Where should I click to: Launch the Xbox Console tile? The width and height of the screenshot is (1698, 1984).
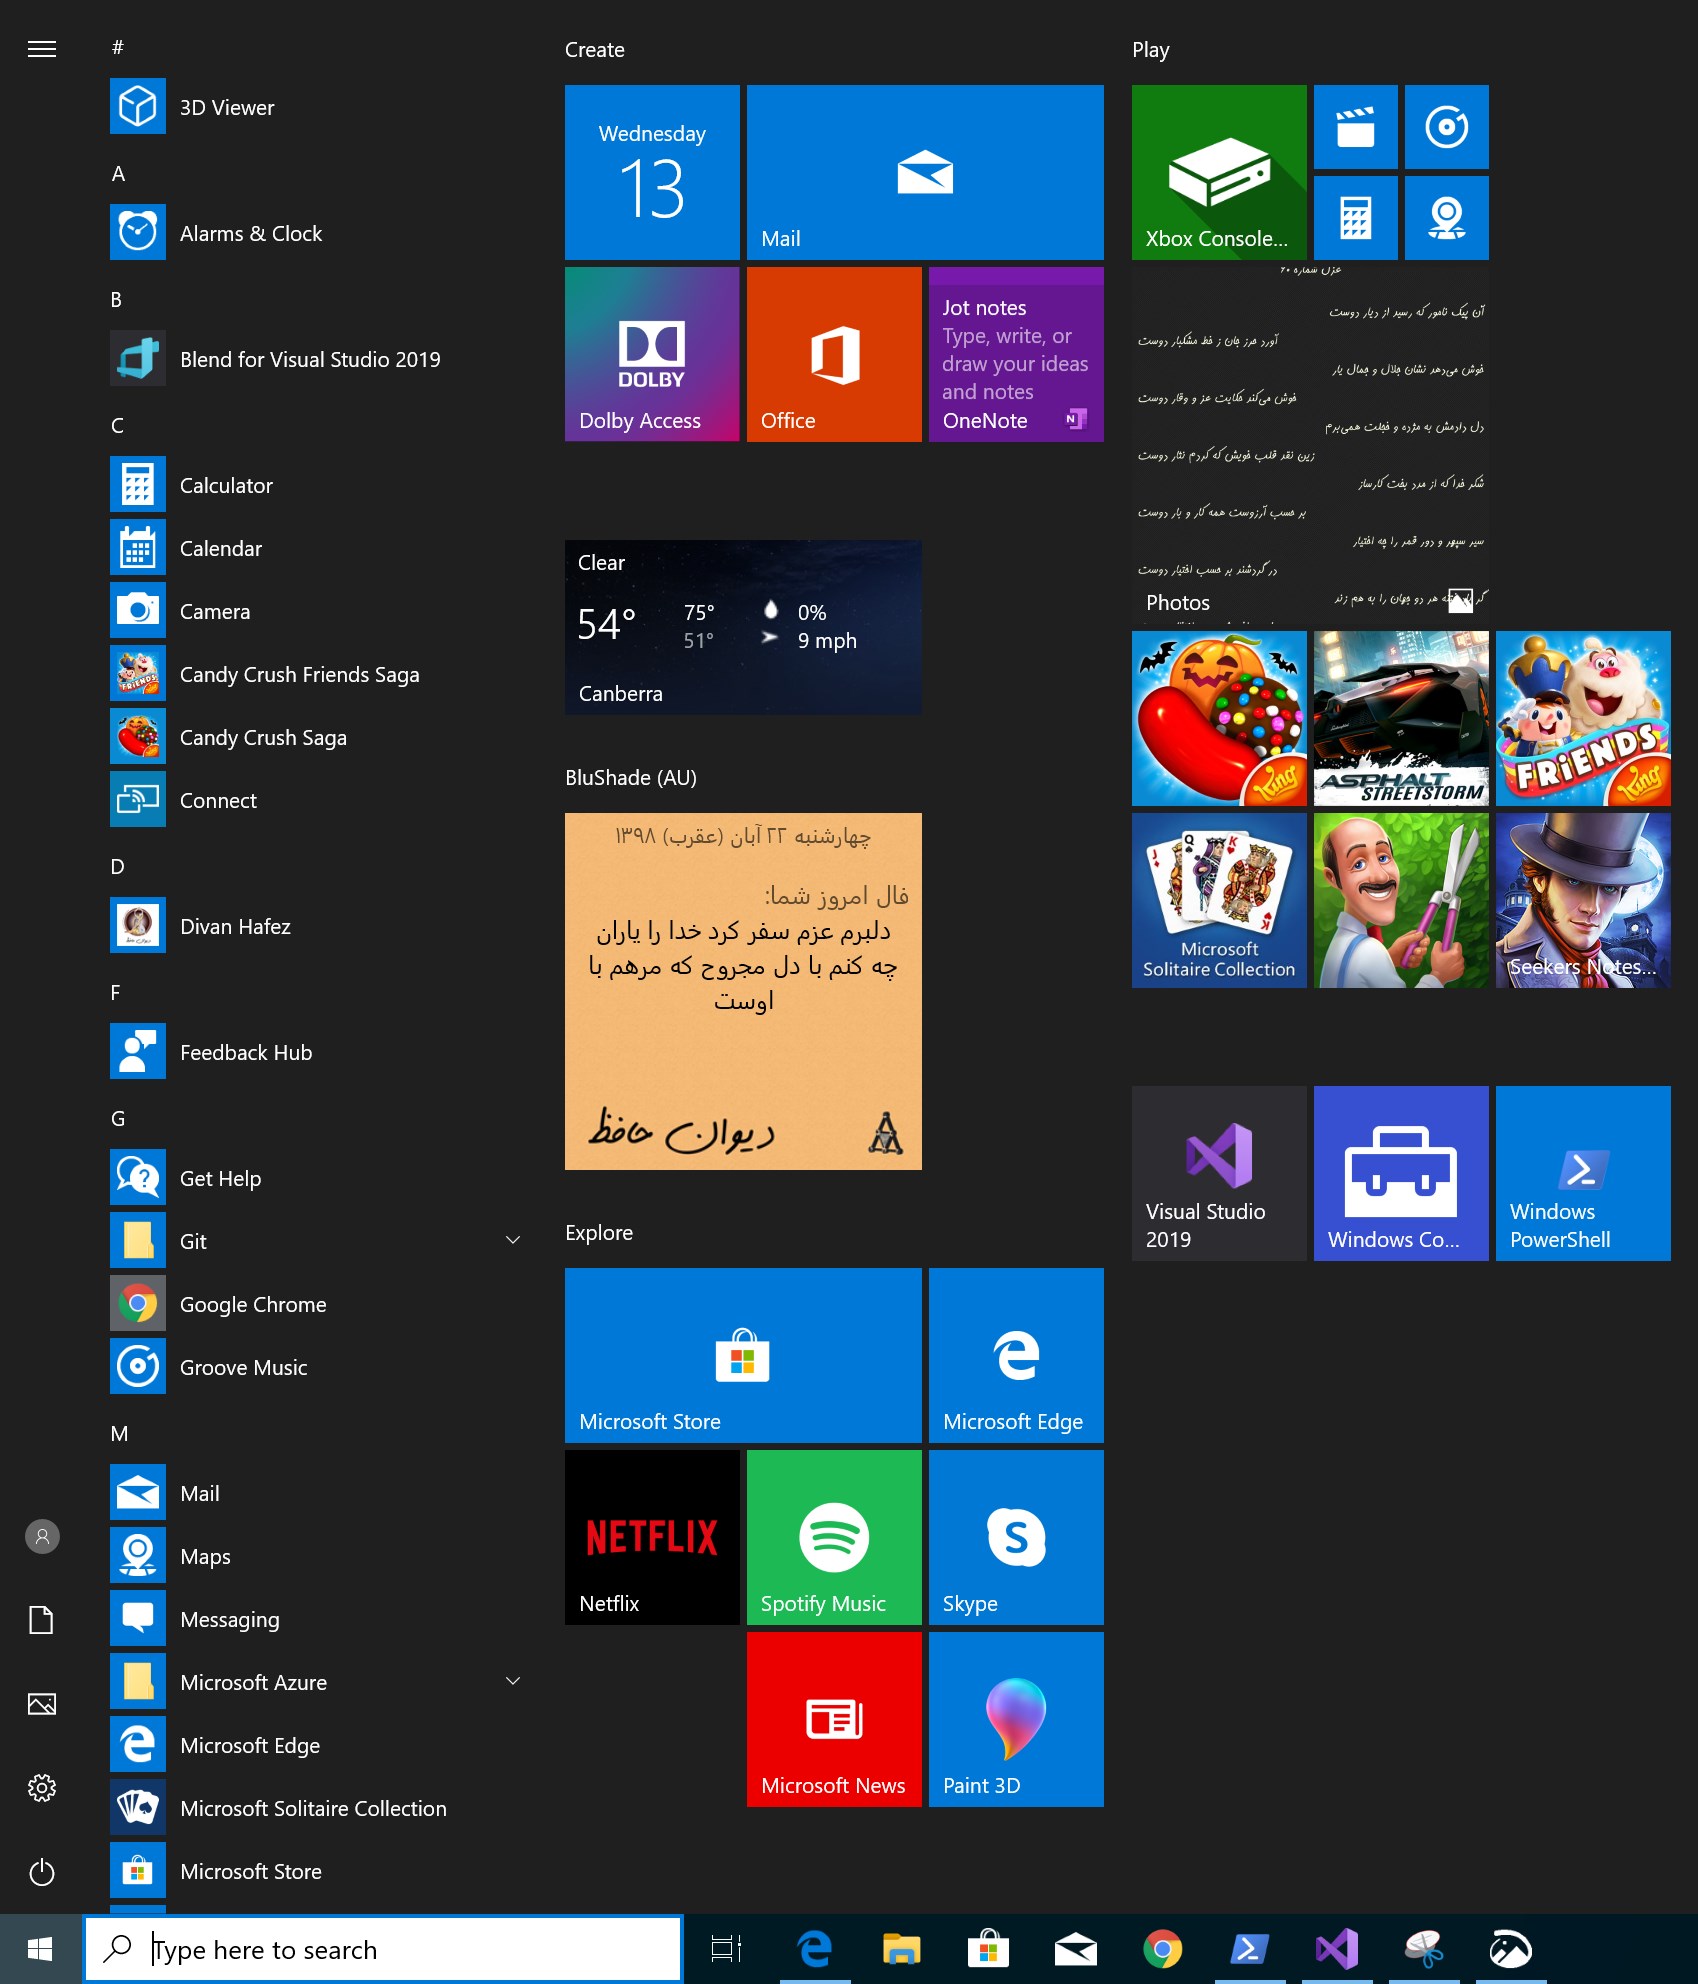click(1219, 172)
